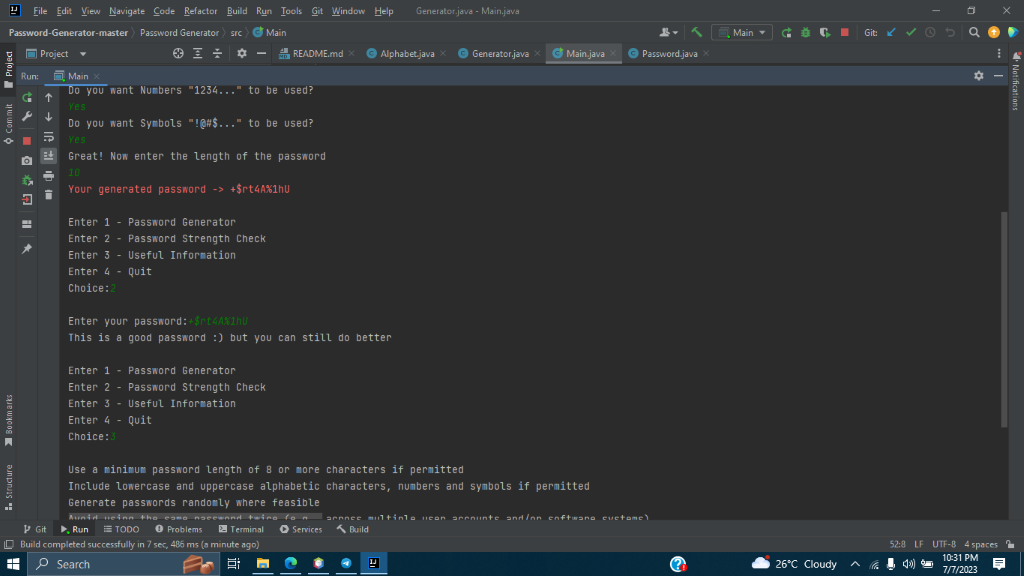Open run configuration wrench in Run panel

pyautogui.click(x=27, y=117)
